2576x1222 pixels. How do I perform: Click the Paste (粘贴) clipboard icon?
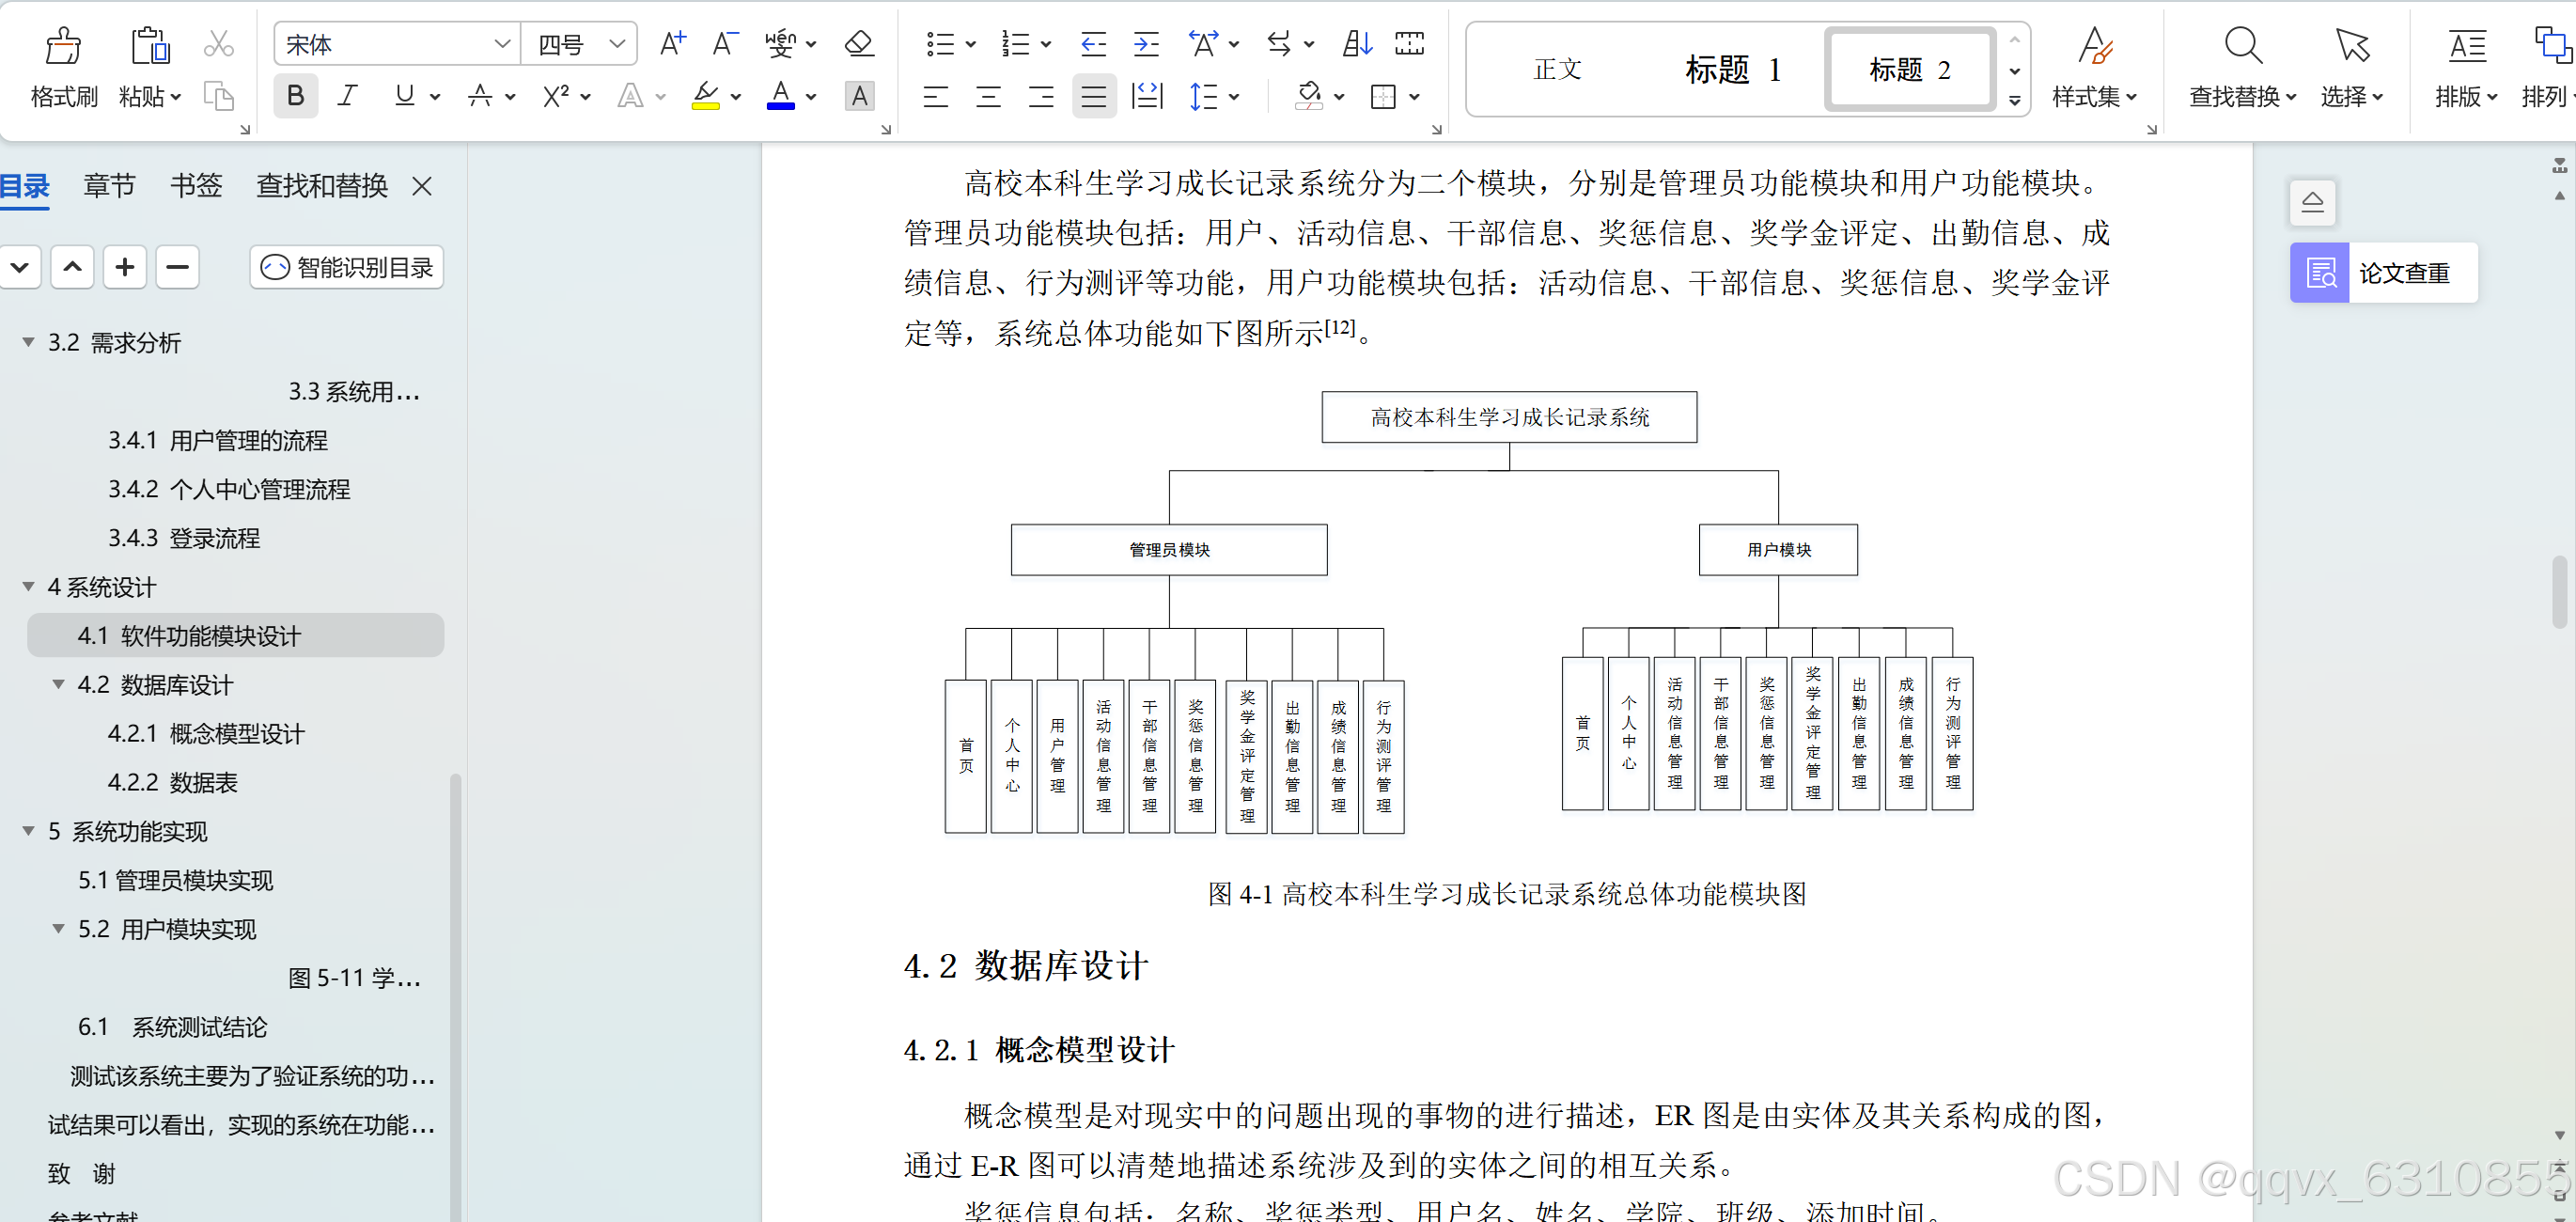coord(149,46)
